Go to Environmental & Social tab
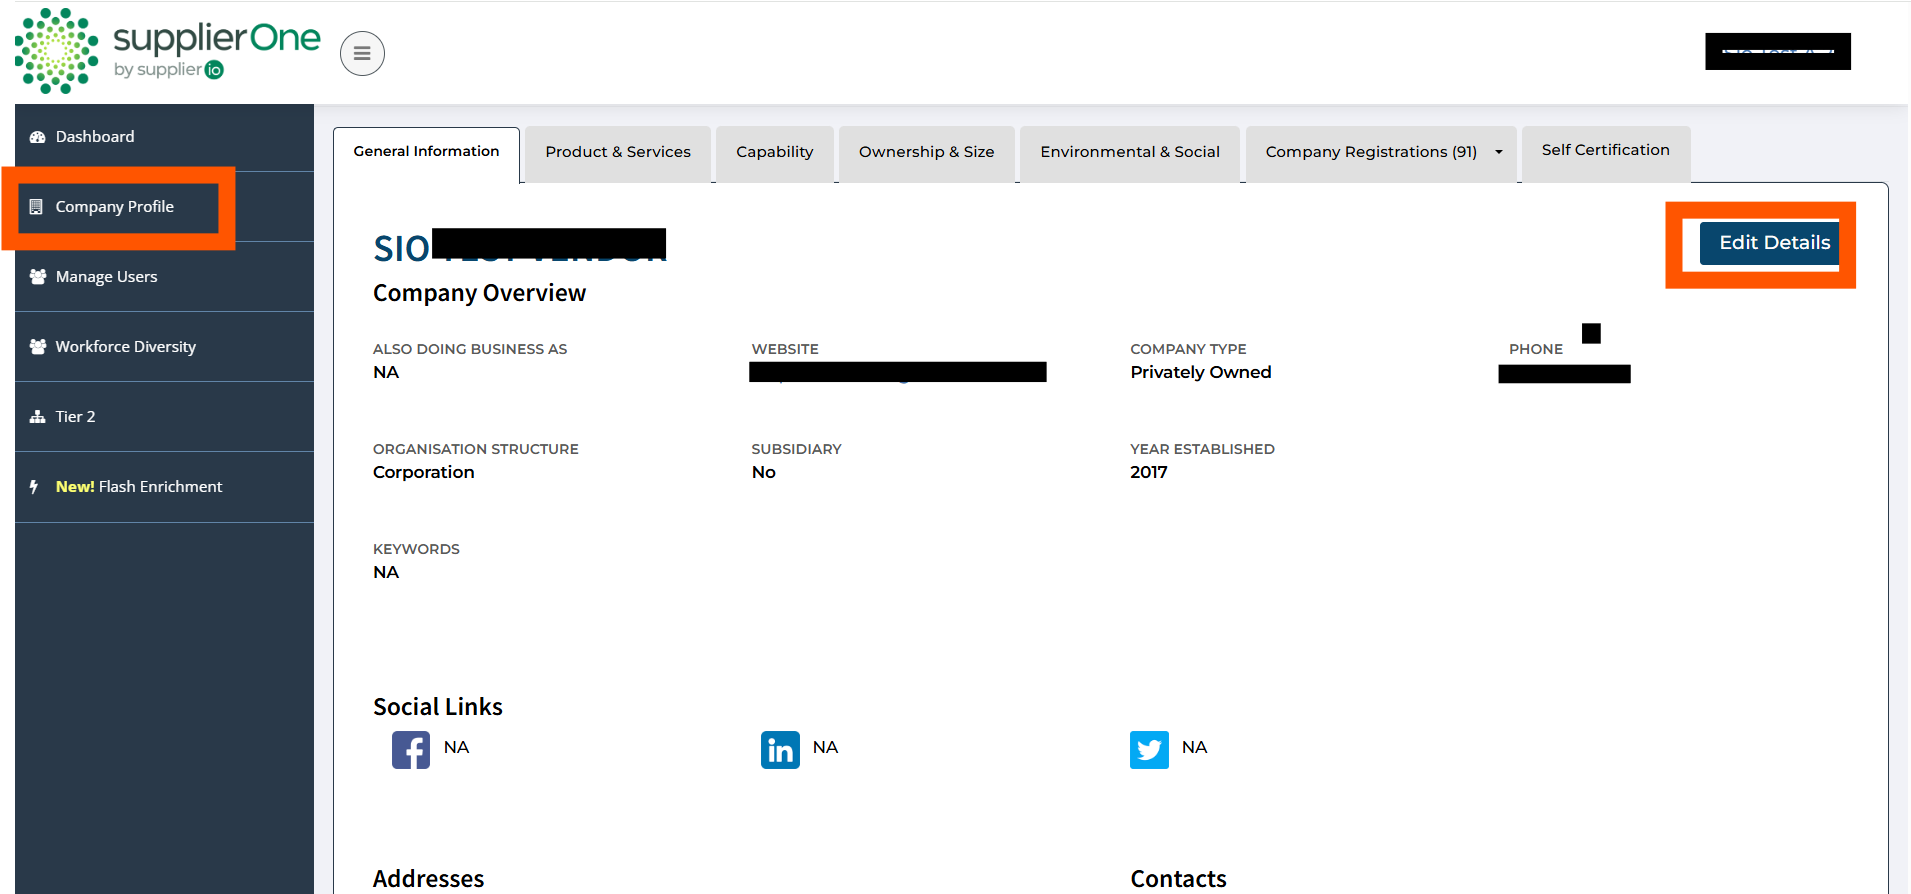The image size is (1911, 894). (1129, 152)
